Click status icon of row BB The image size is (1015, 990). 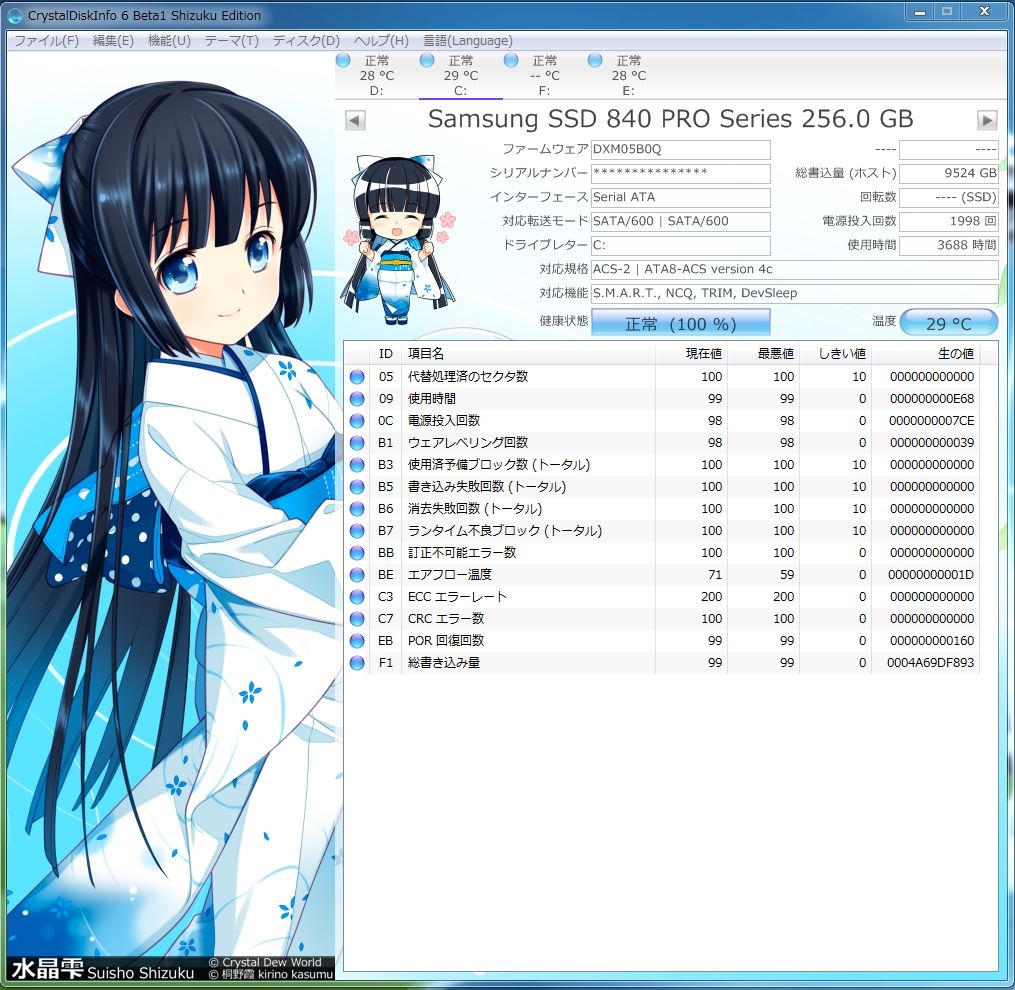pyautogui.click(x=357, y=553)
